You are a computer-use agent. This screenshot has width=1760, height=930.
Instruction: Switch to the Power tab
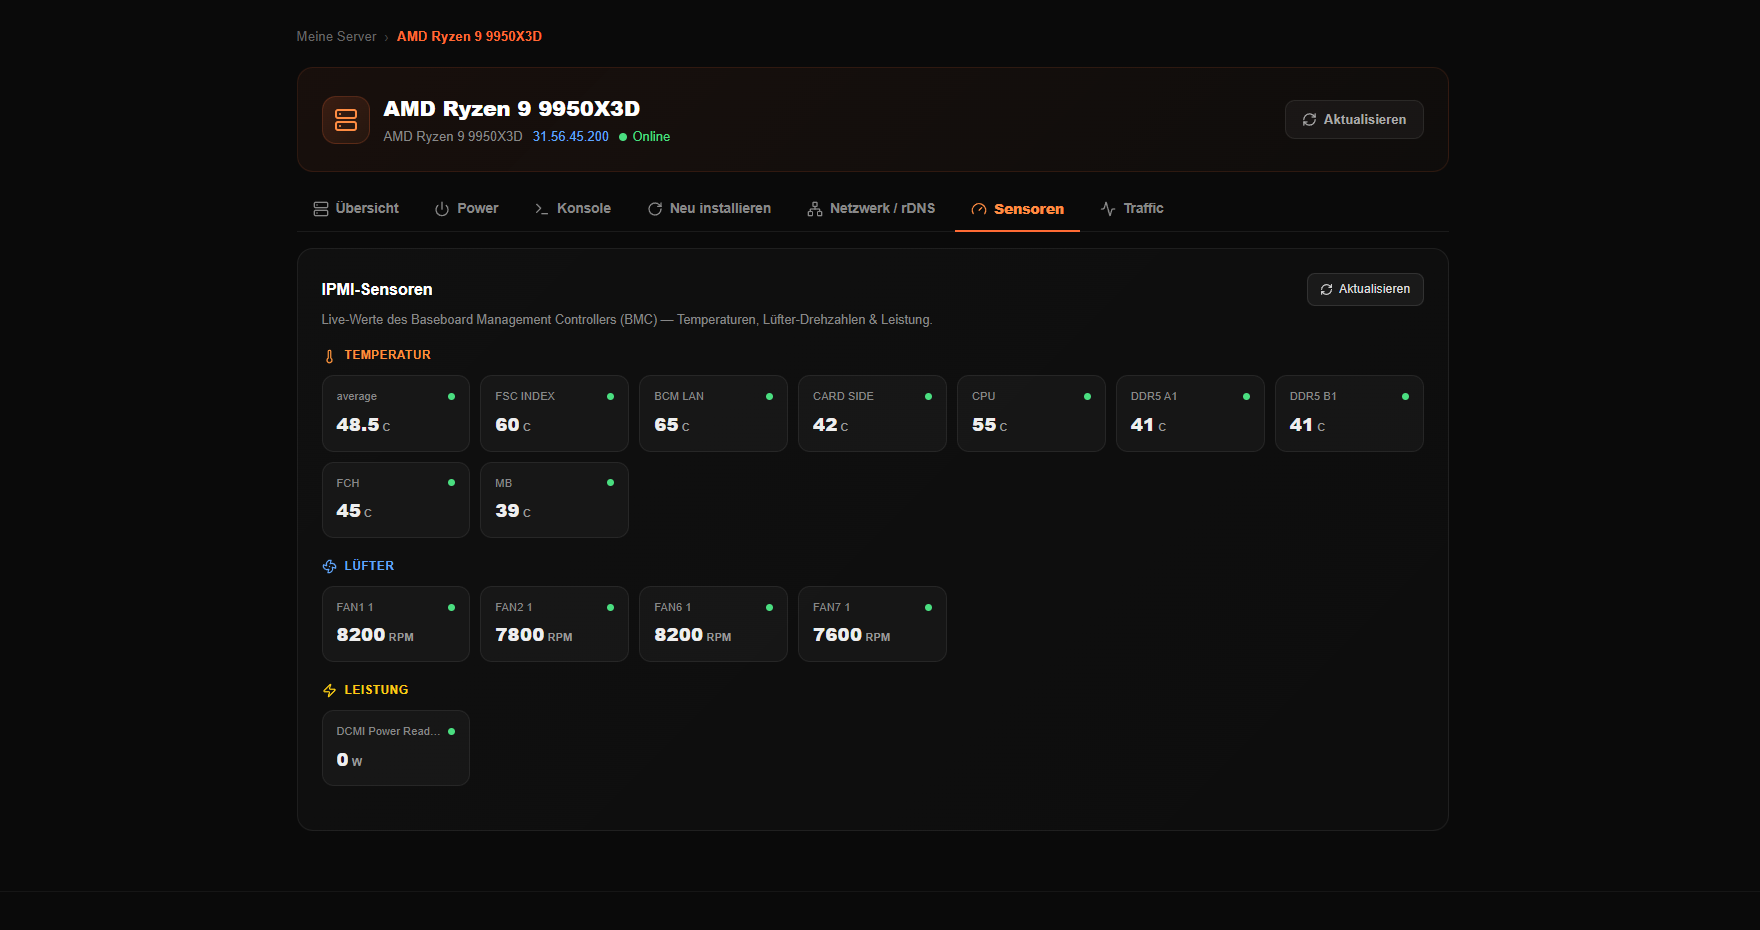coord(466,209)
